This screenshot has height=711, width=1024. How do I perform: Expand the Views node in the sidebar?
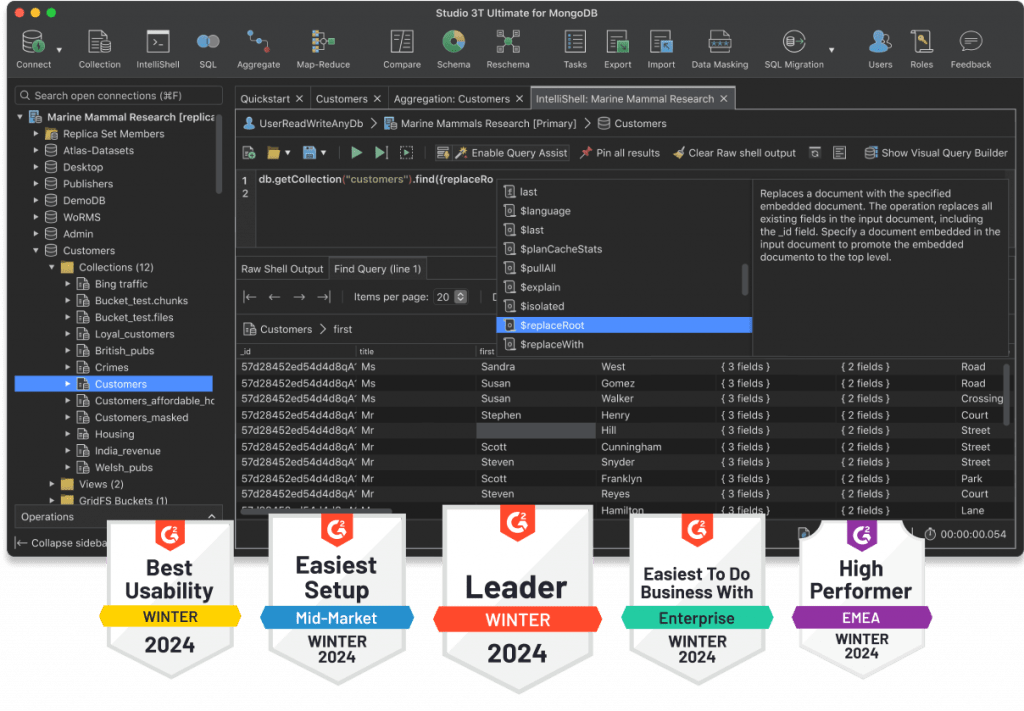(x=53, y=483)
